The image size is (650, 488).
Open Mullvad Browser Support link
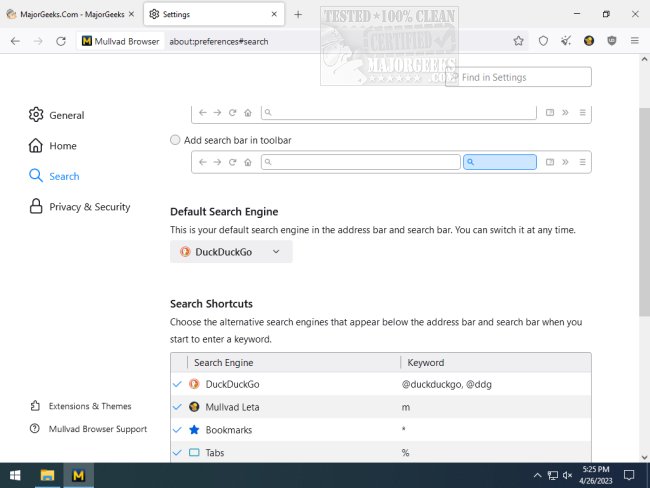88,429
